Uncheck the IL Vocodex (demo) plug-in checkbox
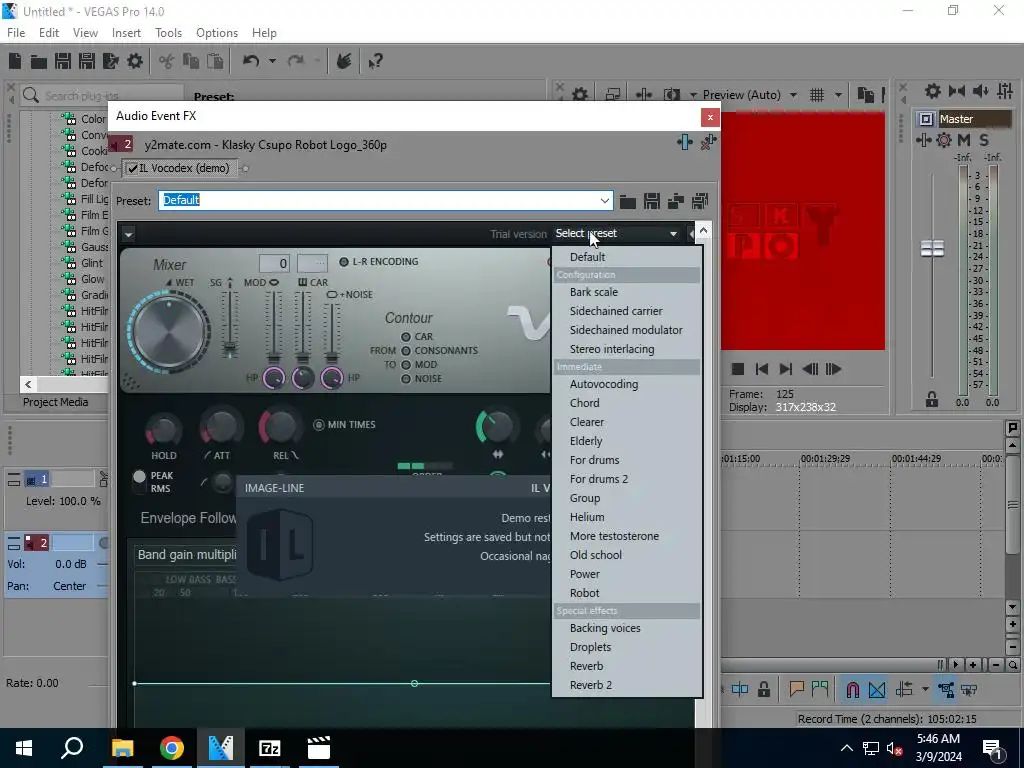The width and height of the screenshot is (1024, 768). (133, 168)
